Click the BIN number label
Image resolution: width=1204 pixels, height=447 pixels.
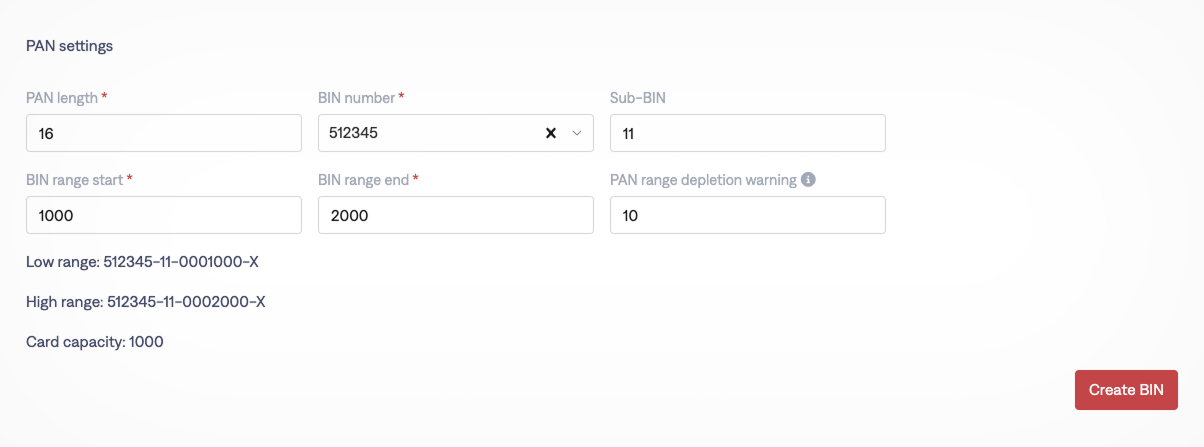click(x=356, y=98)
